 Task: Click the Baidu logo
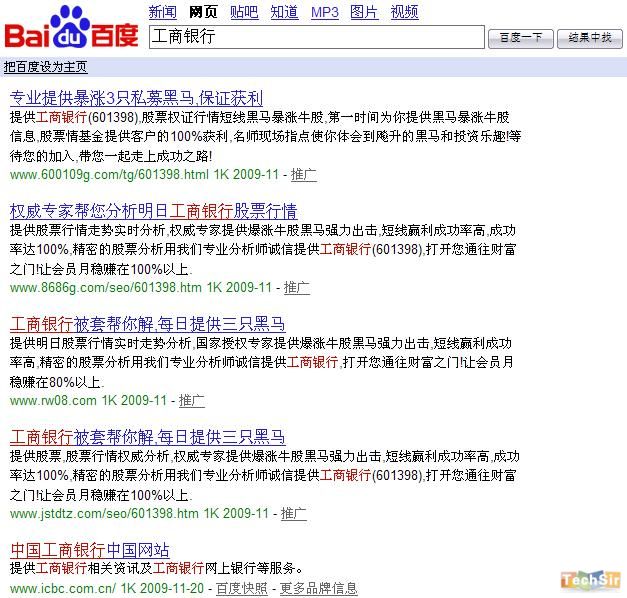pos(71,28)
